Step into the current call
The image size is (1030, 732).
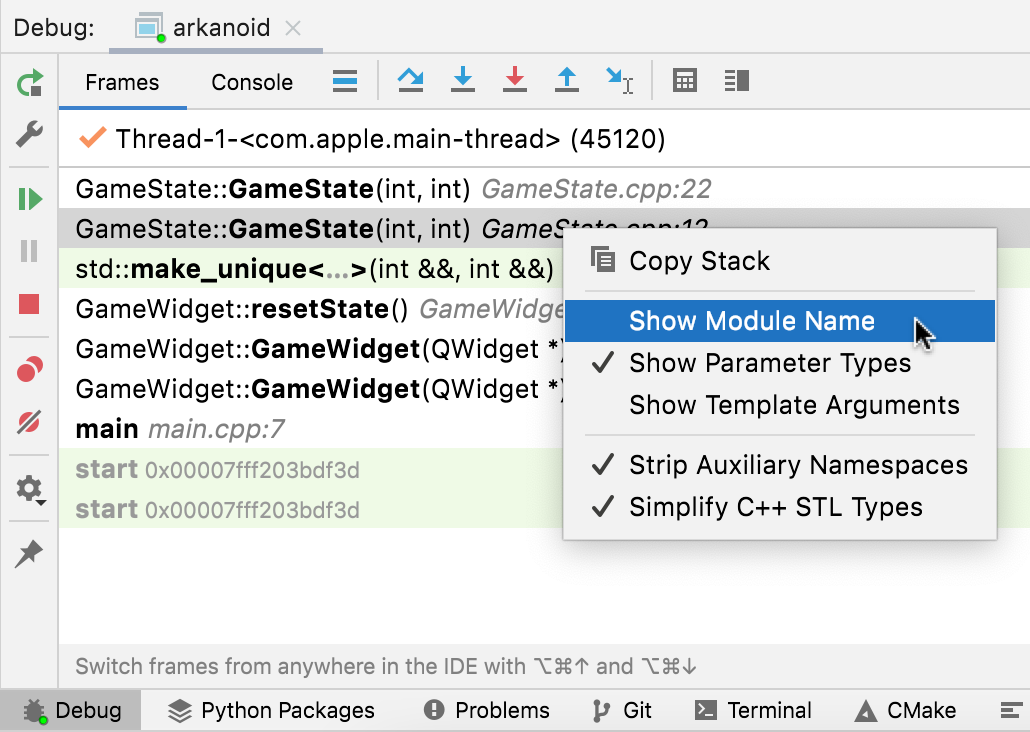[463, 81]
